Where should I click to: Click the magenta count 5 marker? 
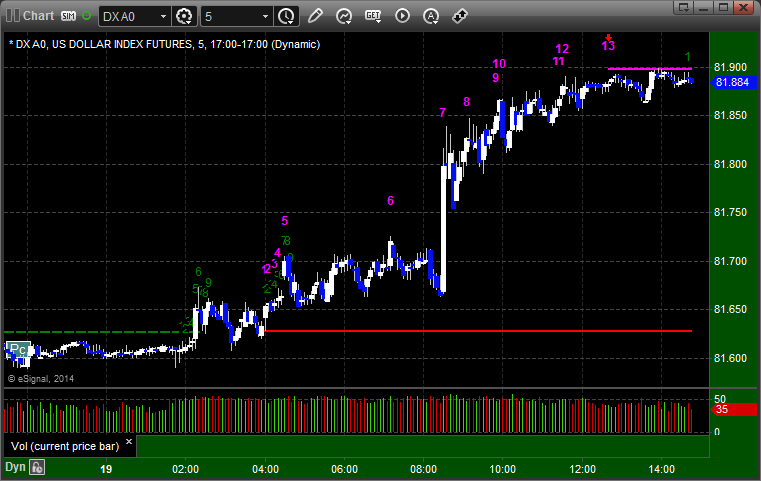coord(284,220)
